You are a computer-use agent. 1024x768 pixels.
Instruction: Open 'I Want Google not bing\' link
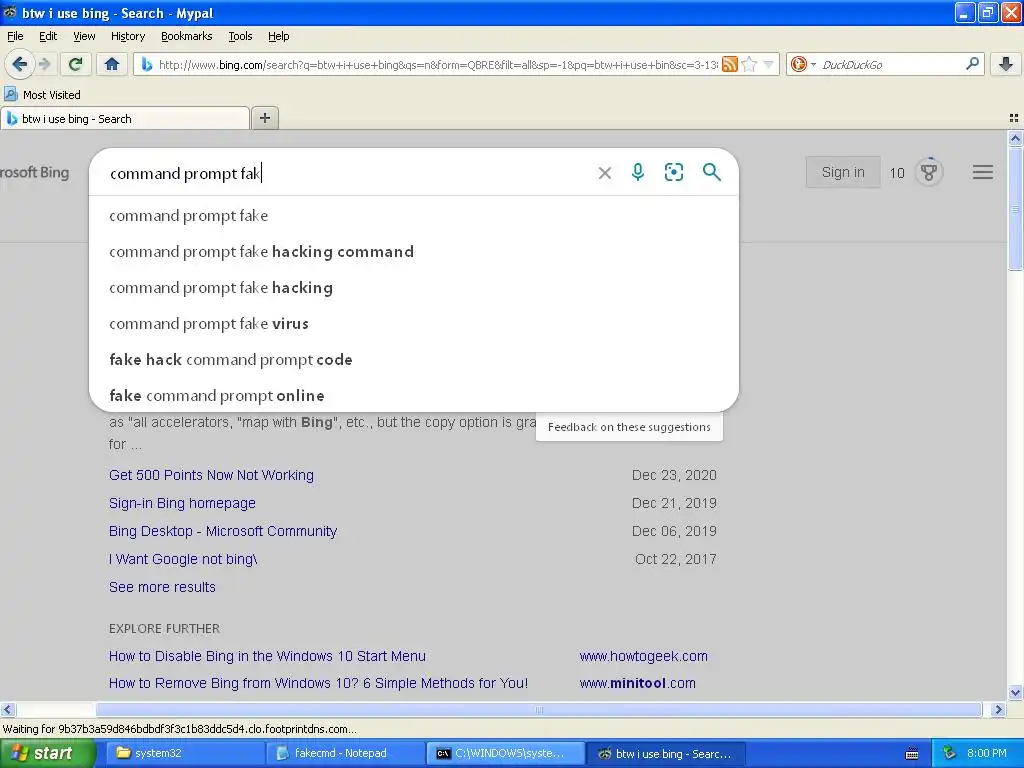point(183,559)
